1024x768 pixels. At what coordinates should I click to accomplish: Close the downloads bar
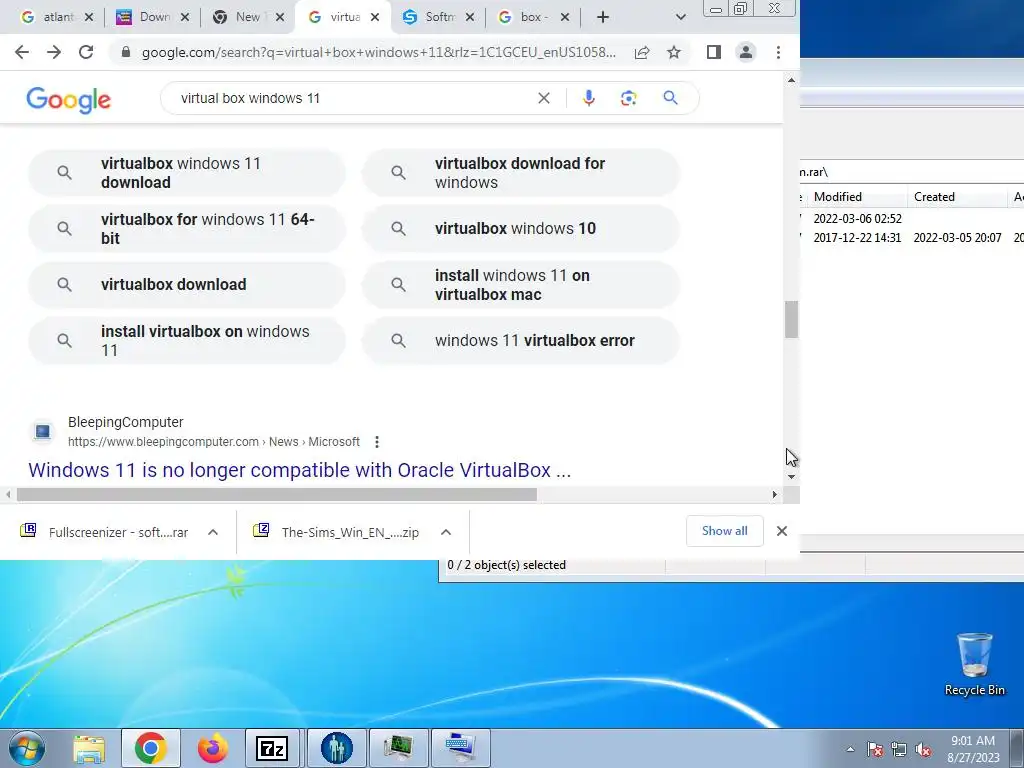tap(782, 531)
